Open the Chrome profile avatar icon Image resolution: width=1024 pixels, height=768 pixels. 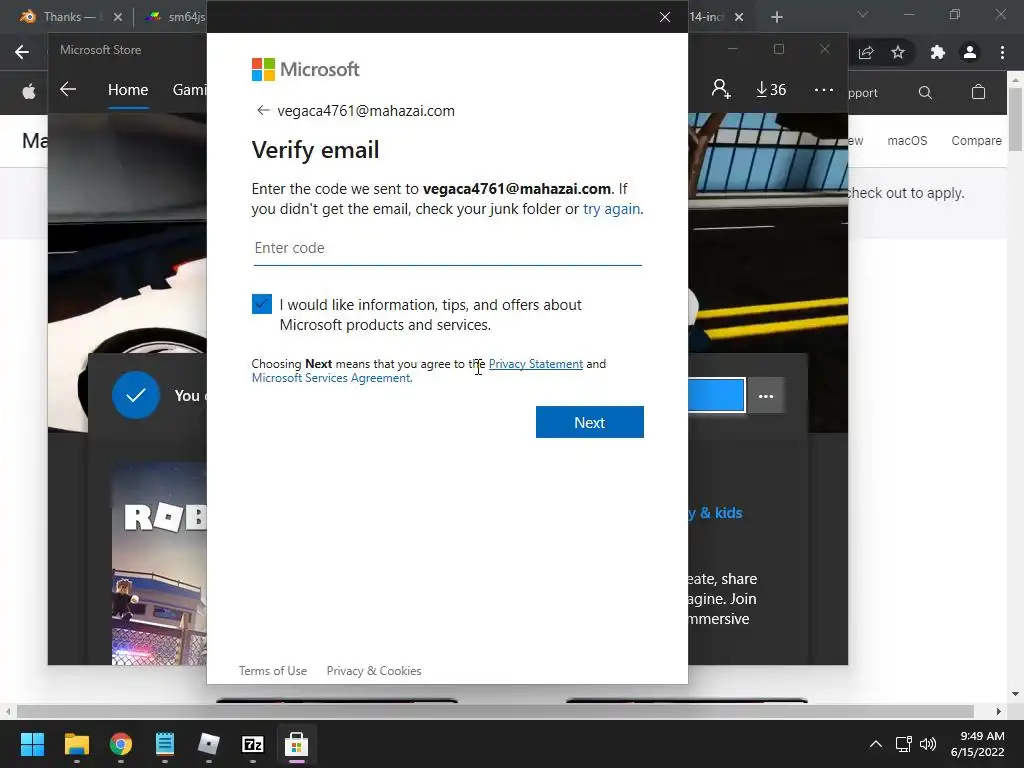click(970, 52)
